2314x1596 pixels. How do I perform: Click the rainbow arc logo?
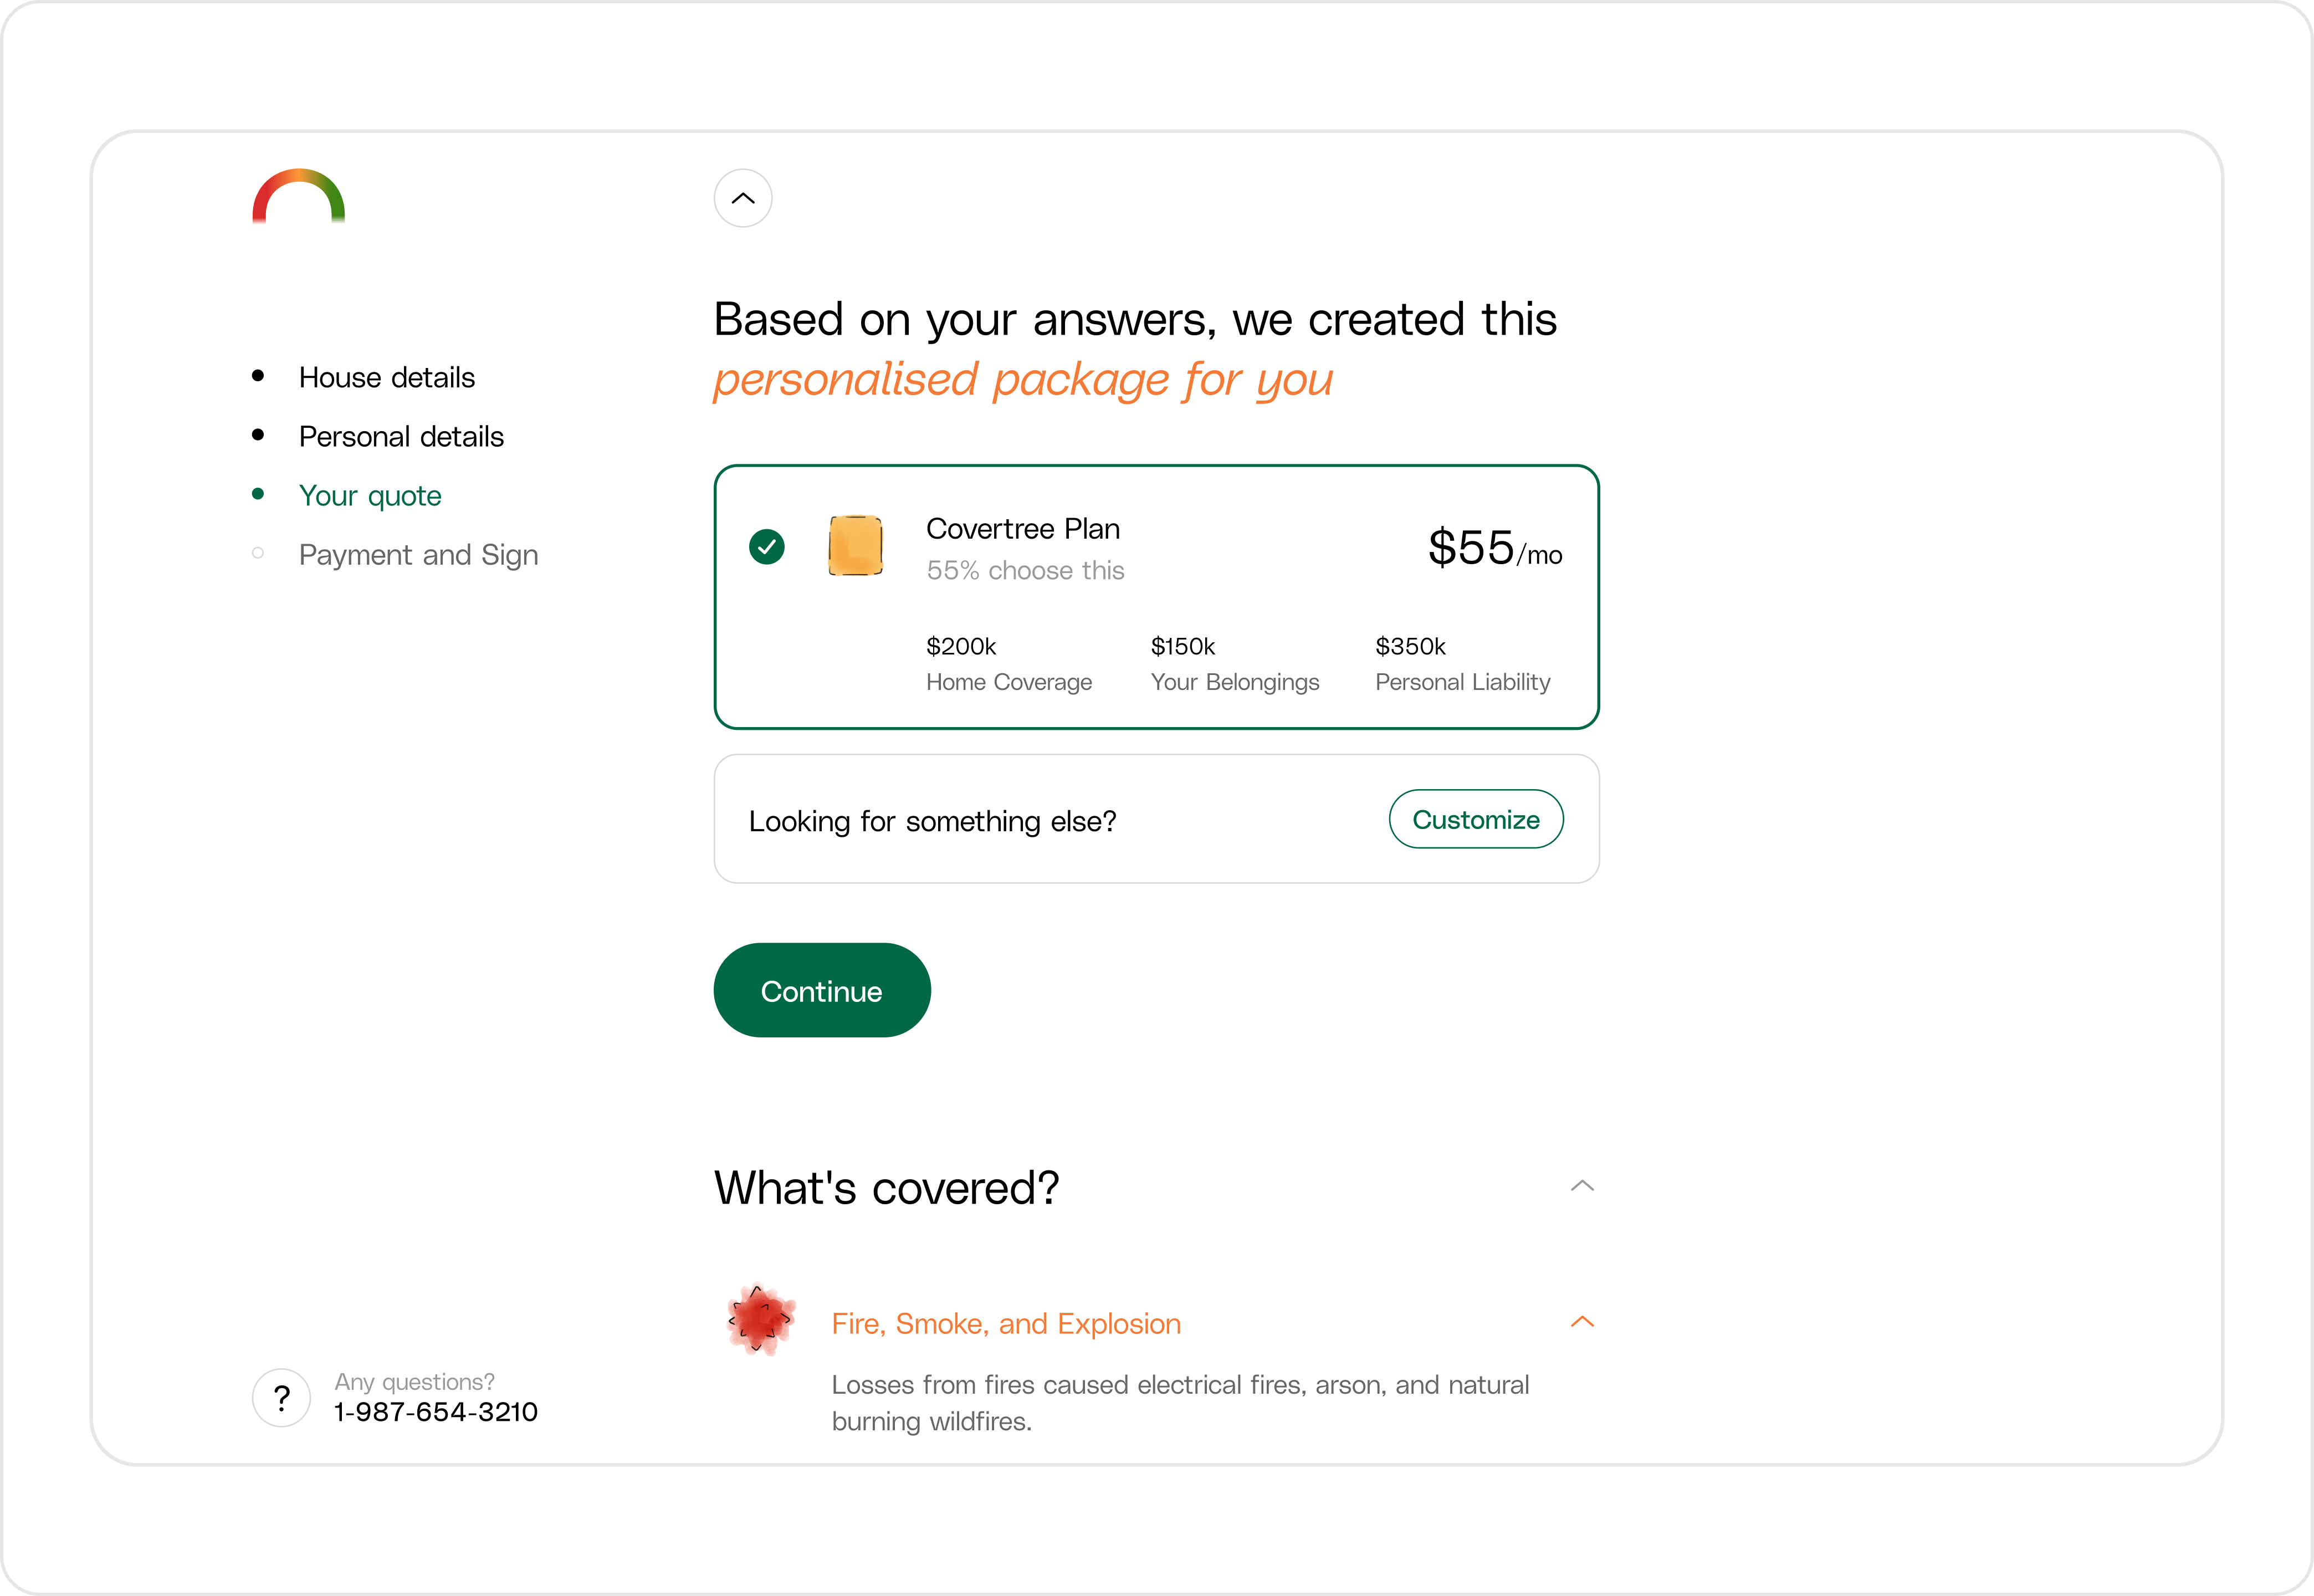point(298,196)
